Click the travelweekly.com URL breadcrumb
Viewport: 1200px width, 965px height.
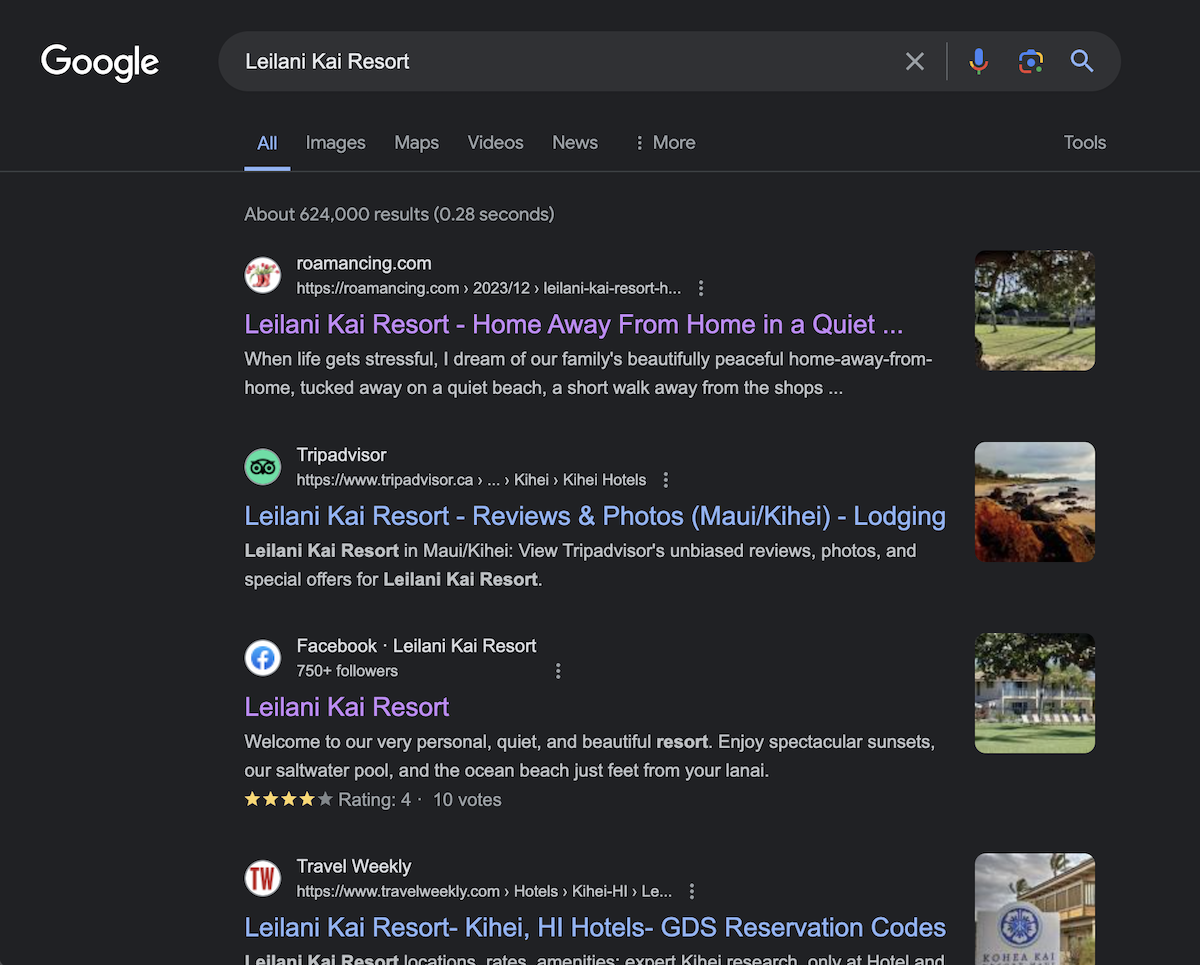coord(485,891)
